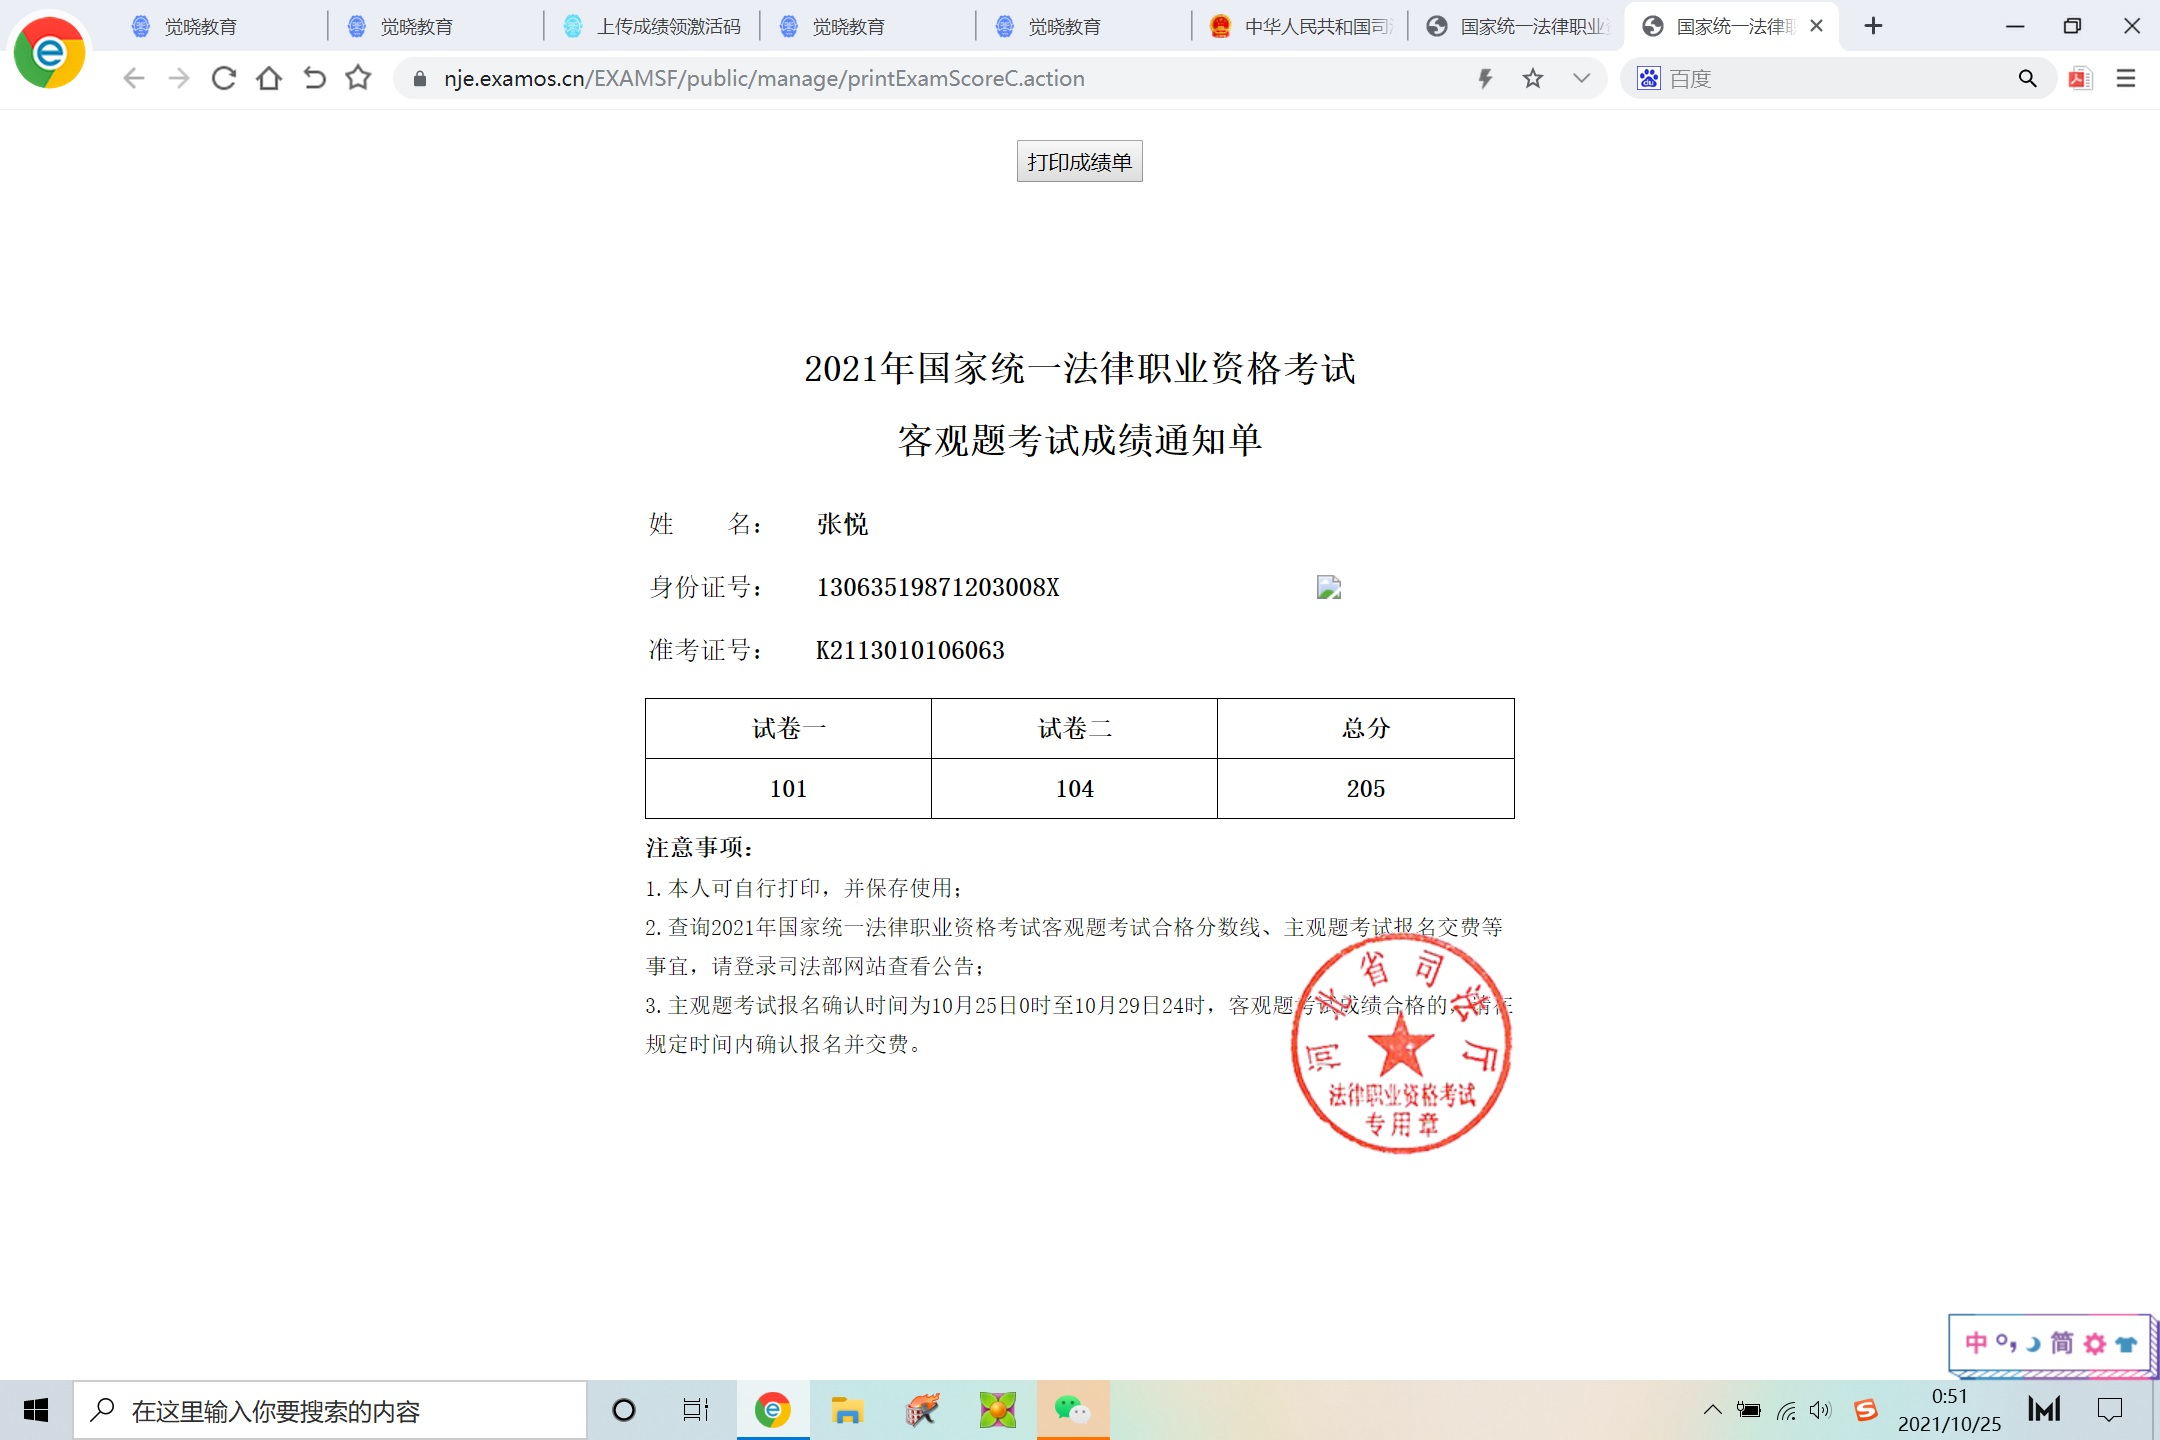This screenshot has height=1440, width=2160.
Task: Open IME settings gear icon
Action: pos(2095,1343)
